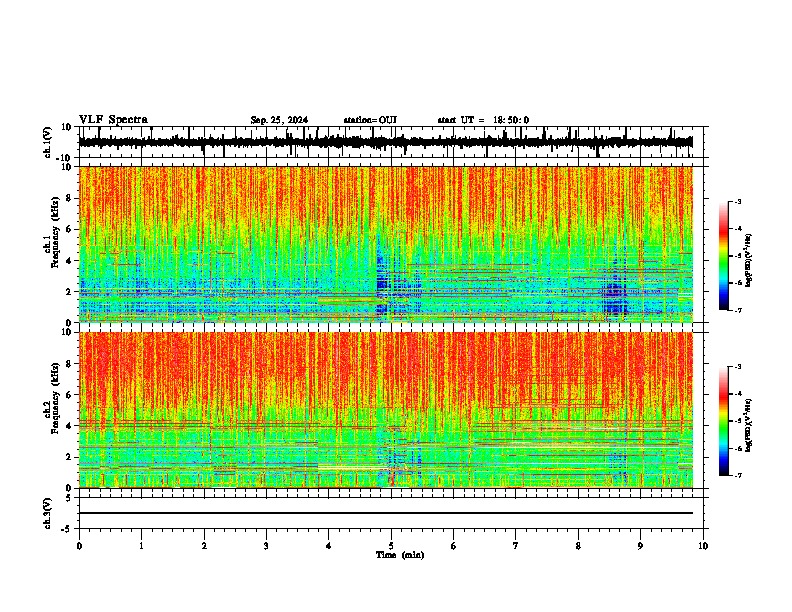This screenshot has height=612, width=792.
Task: Click the ch.2 spectrogram panel
Action: point(386,410)
